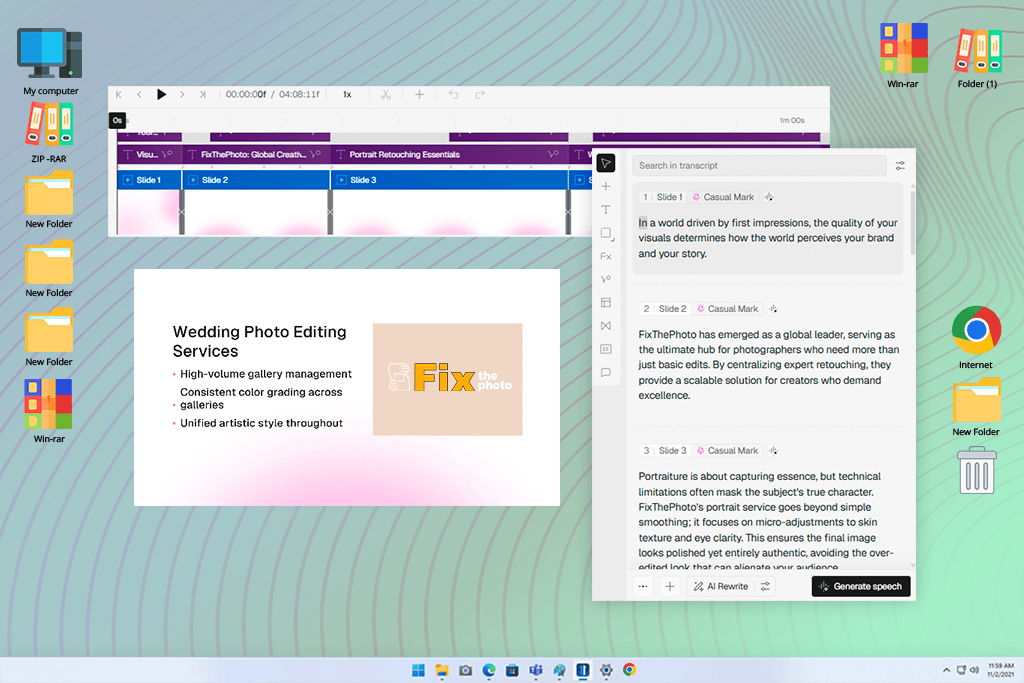Screen dimensions: 1024x683
Task: Select the pointer selection tool
Action: (606, 163)
